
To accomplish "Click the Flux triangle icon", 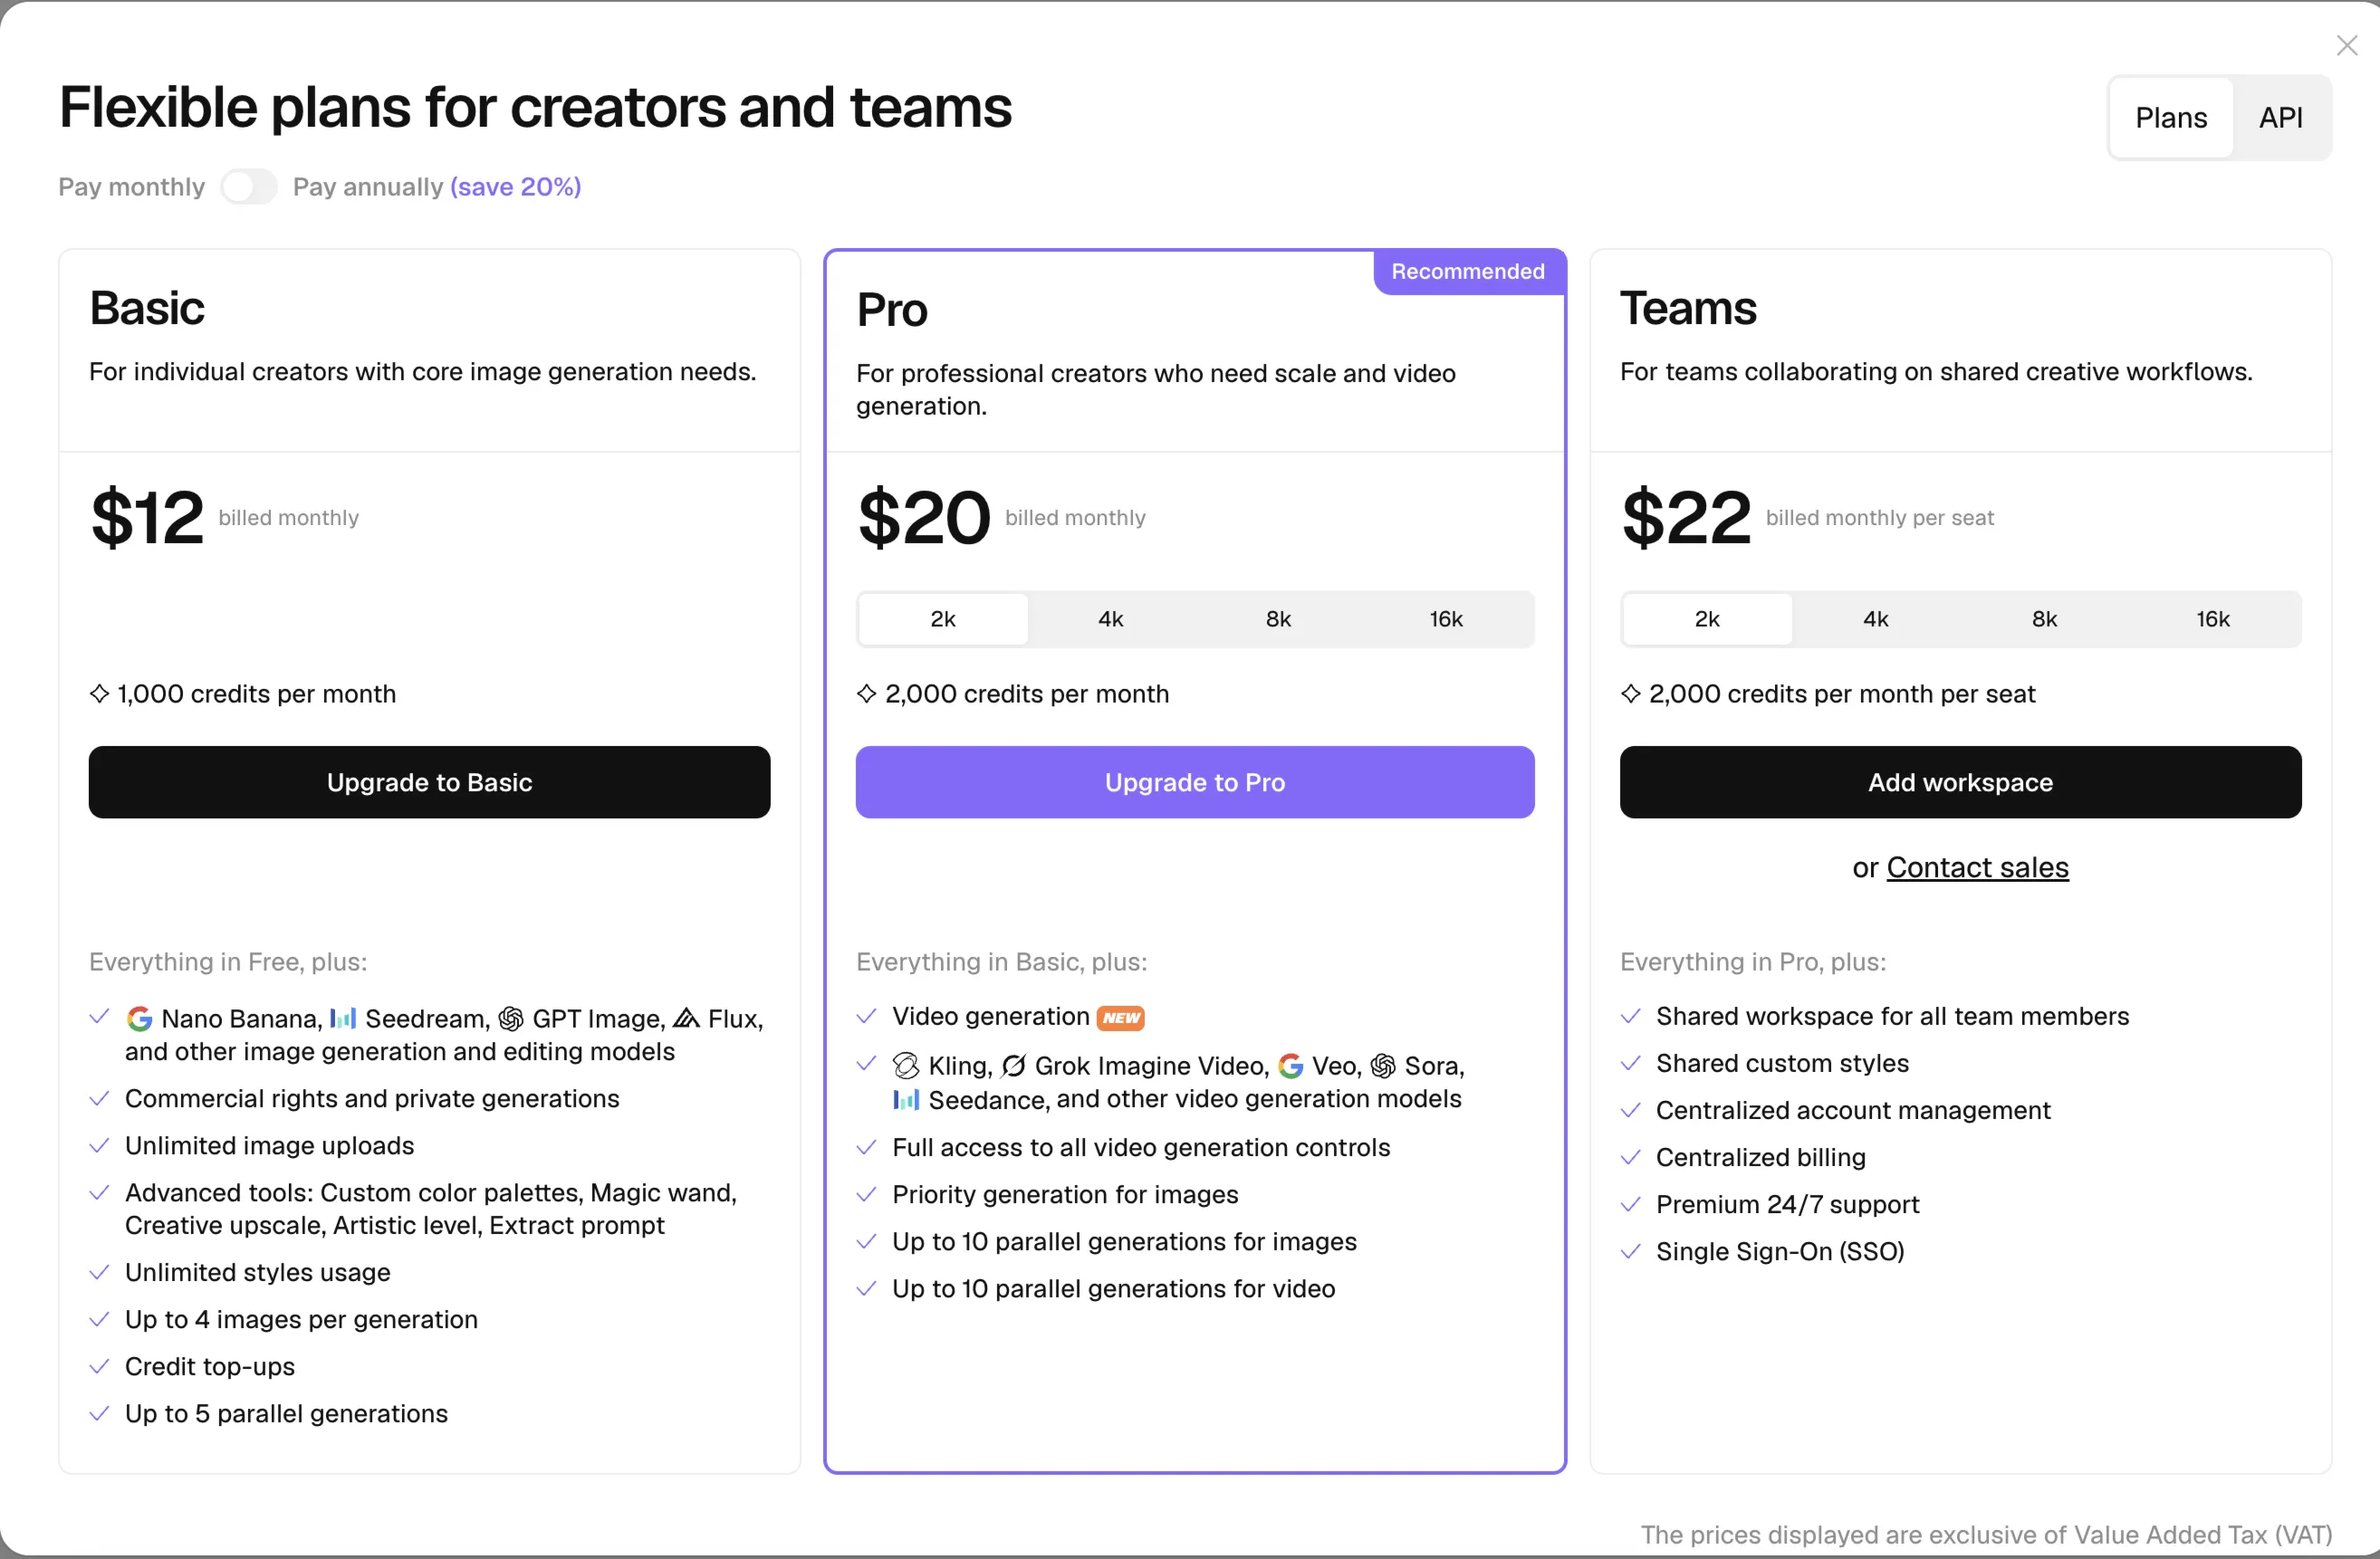I will [x=686, y=1018].
